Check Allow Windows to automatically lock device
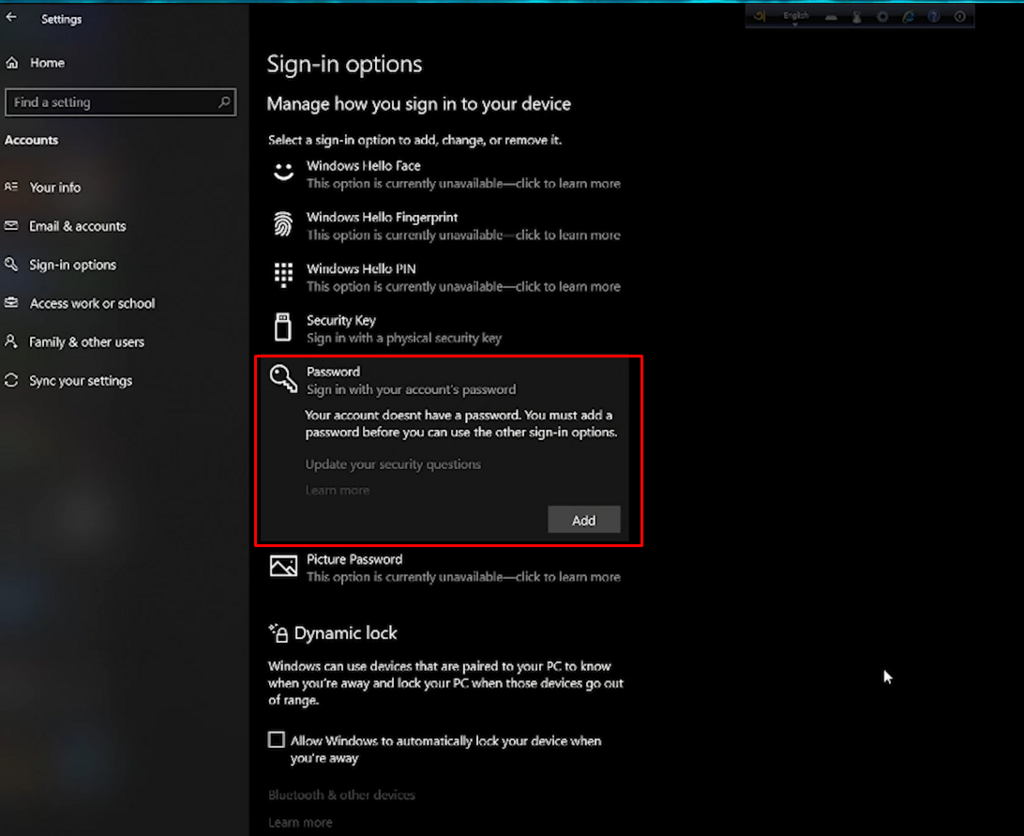Screen dimensions: 1024x836 coord(277,739)
